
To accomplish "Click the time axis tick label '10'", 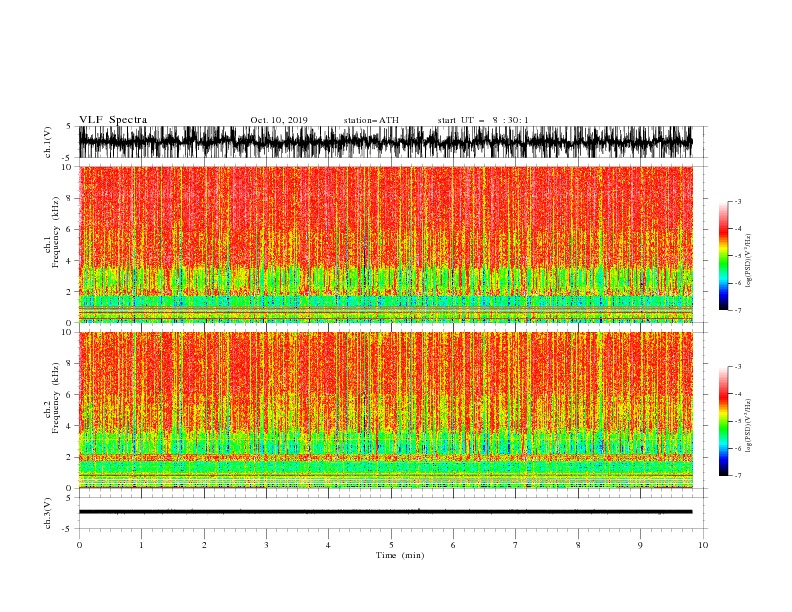I will (703, 545).
